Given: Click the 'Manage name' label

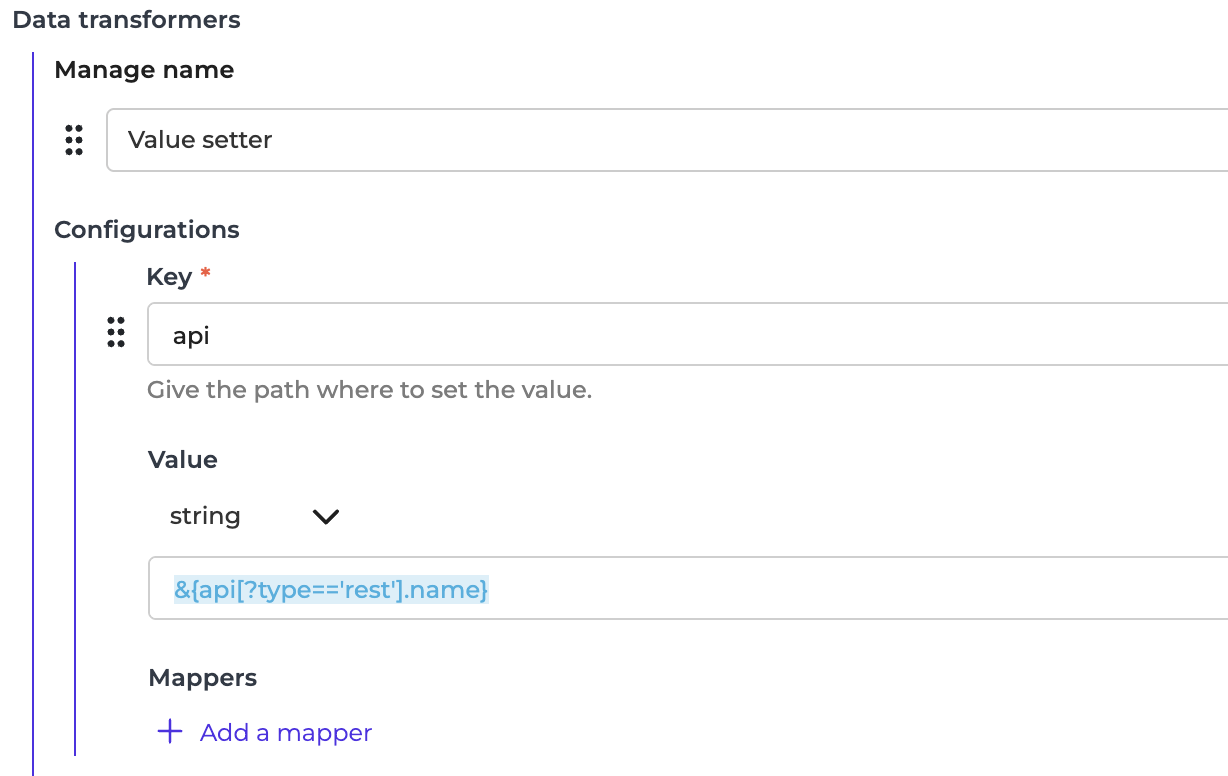Looking at the screenshot, I should click(144, 70).
